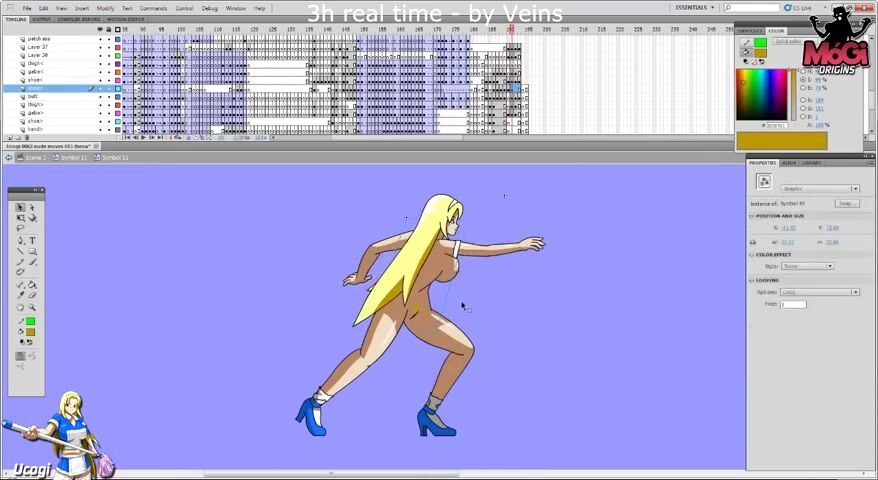Activate the Zoom magnifier tool
This screenshot has height=480, width=878.
(32, 307)
